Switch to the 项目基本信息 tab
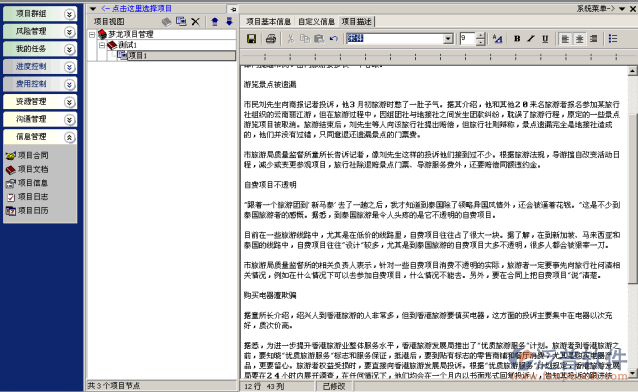Image resolution: width=638 pixels, height=392 pixels. (268, 22)
